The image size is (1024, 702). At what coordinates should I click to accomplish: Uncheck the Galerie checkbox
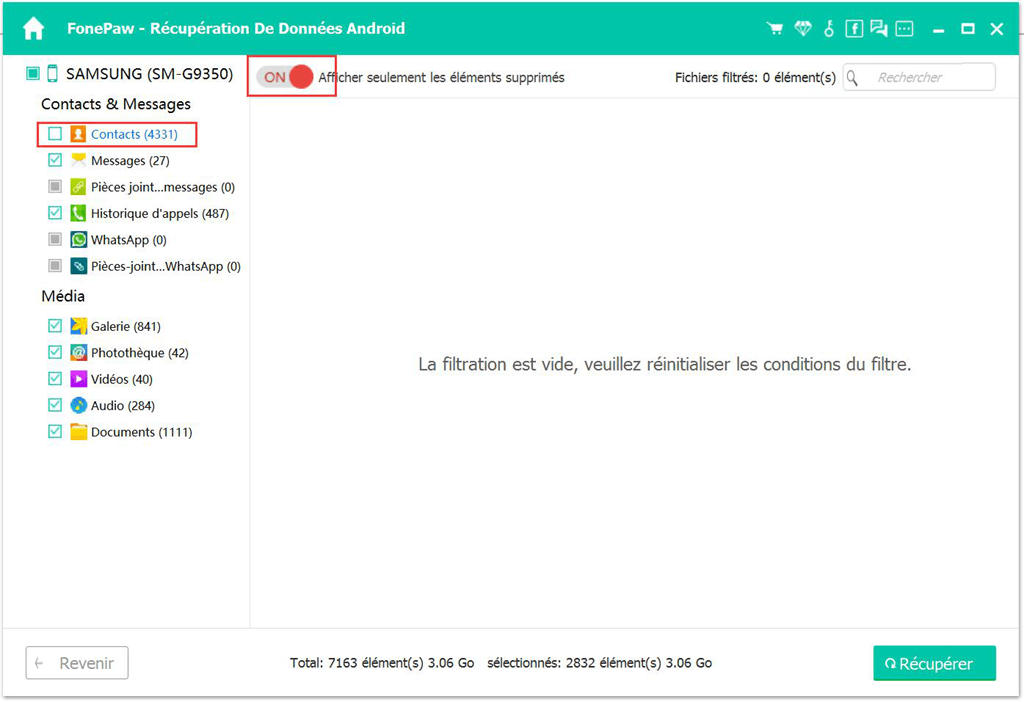pos(55,326)
